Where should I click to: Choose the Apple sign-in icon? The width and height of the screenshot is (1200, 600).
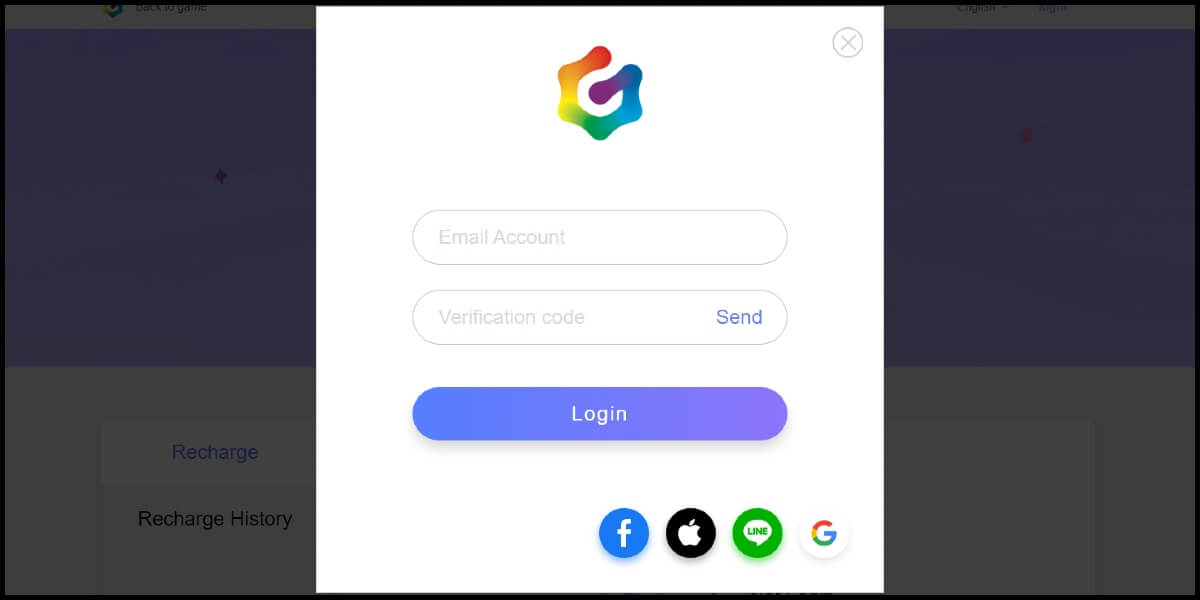point(691,533)
